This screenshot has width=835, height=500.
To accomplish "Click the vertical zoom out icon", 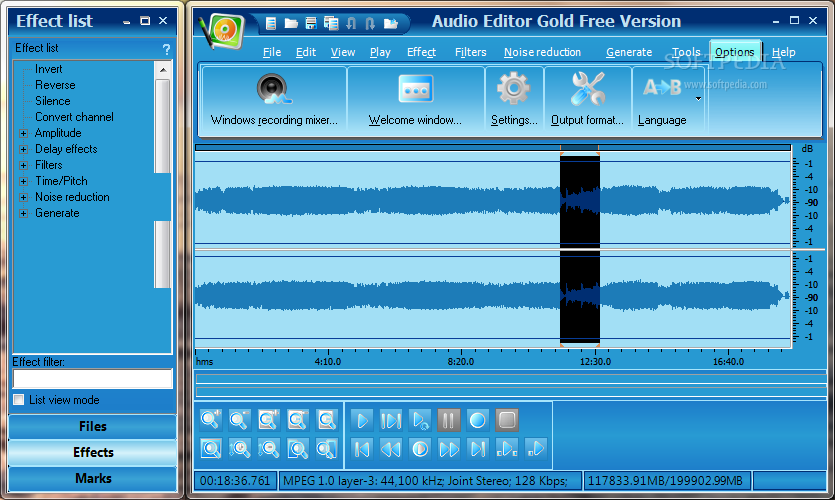I will [268, 448].
